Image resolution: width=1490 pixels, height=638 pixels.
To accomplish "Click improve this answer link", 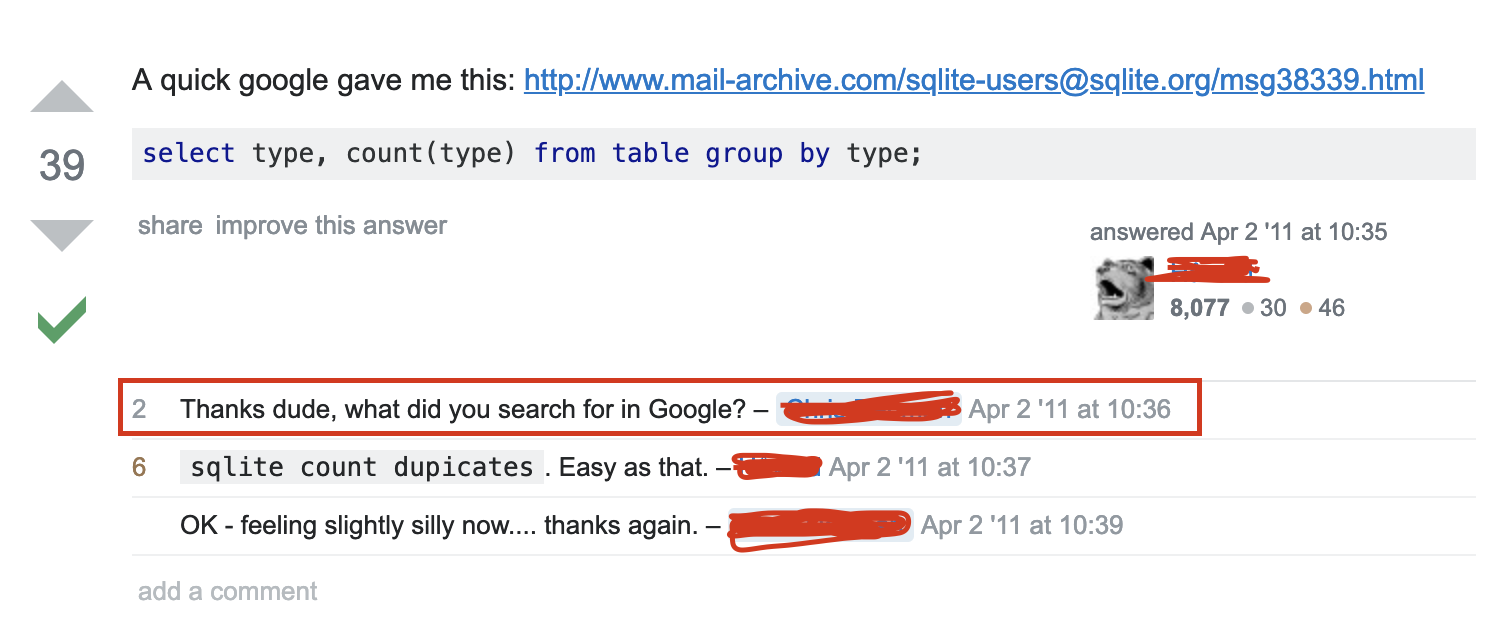I will click(331, 226).
